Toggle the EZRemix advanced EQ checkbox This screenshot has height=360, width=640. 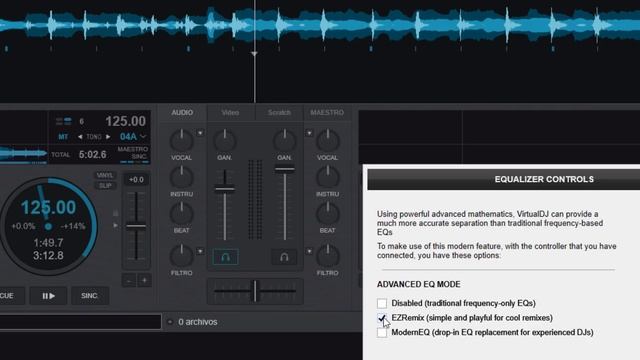click(382, 318)
